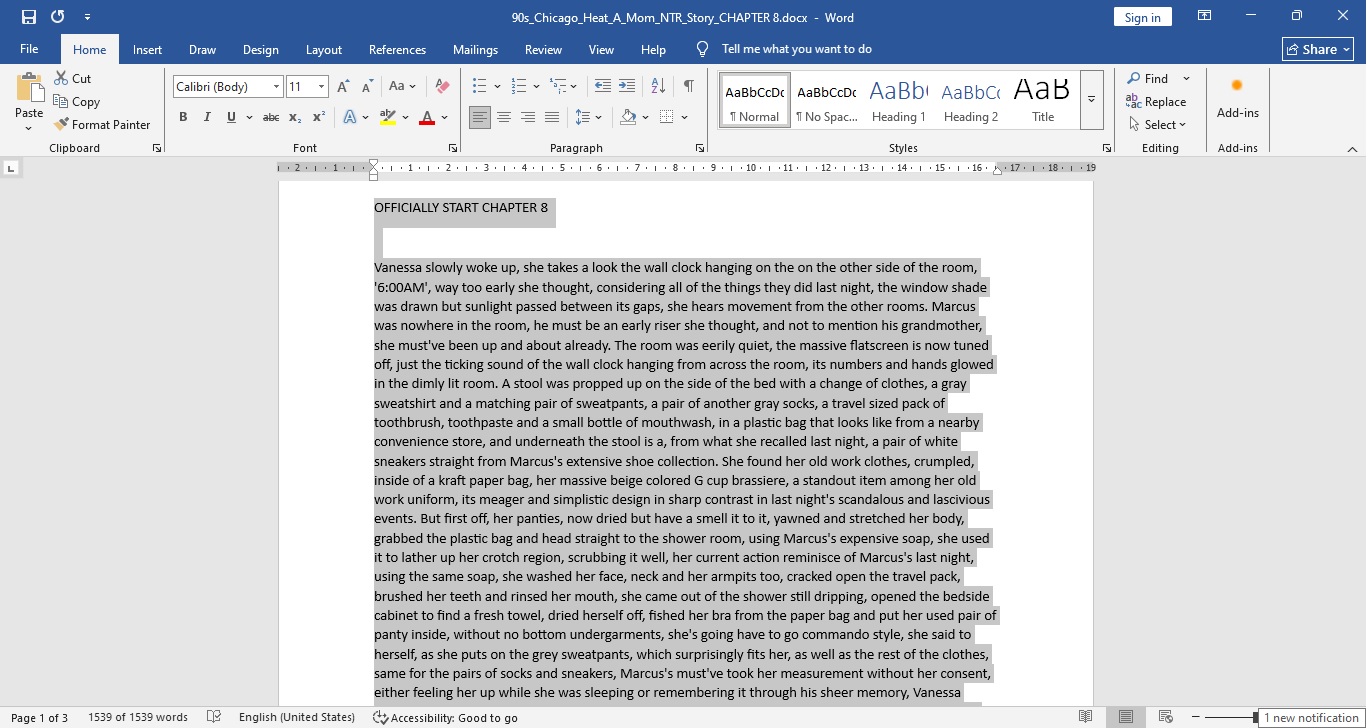Expand the Styles gallery
Viewport: 1368px width, 728px height.
click(x=1091, y=100)
